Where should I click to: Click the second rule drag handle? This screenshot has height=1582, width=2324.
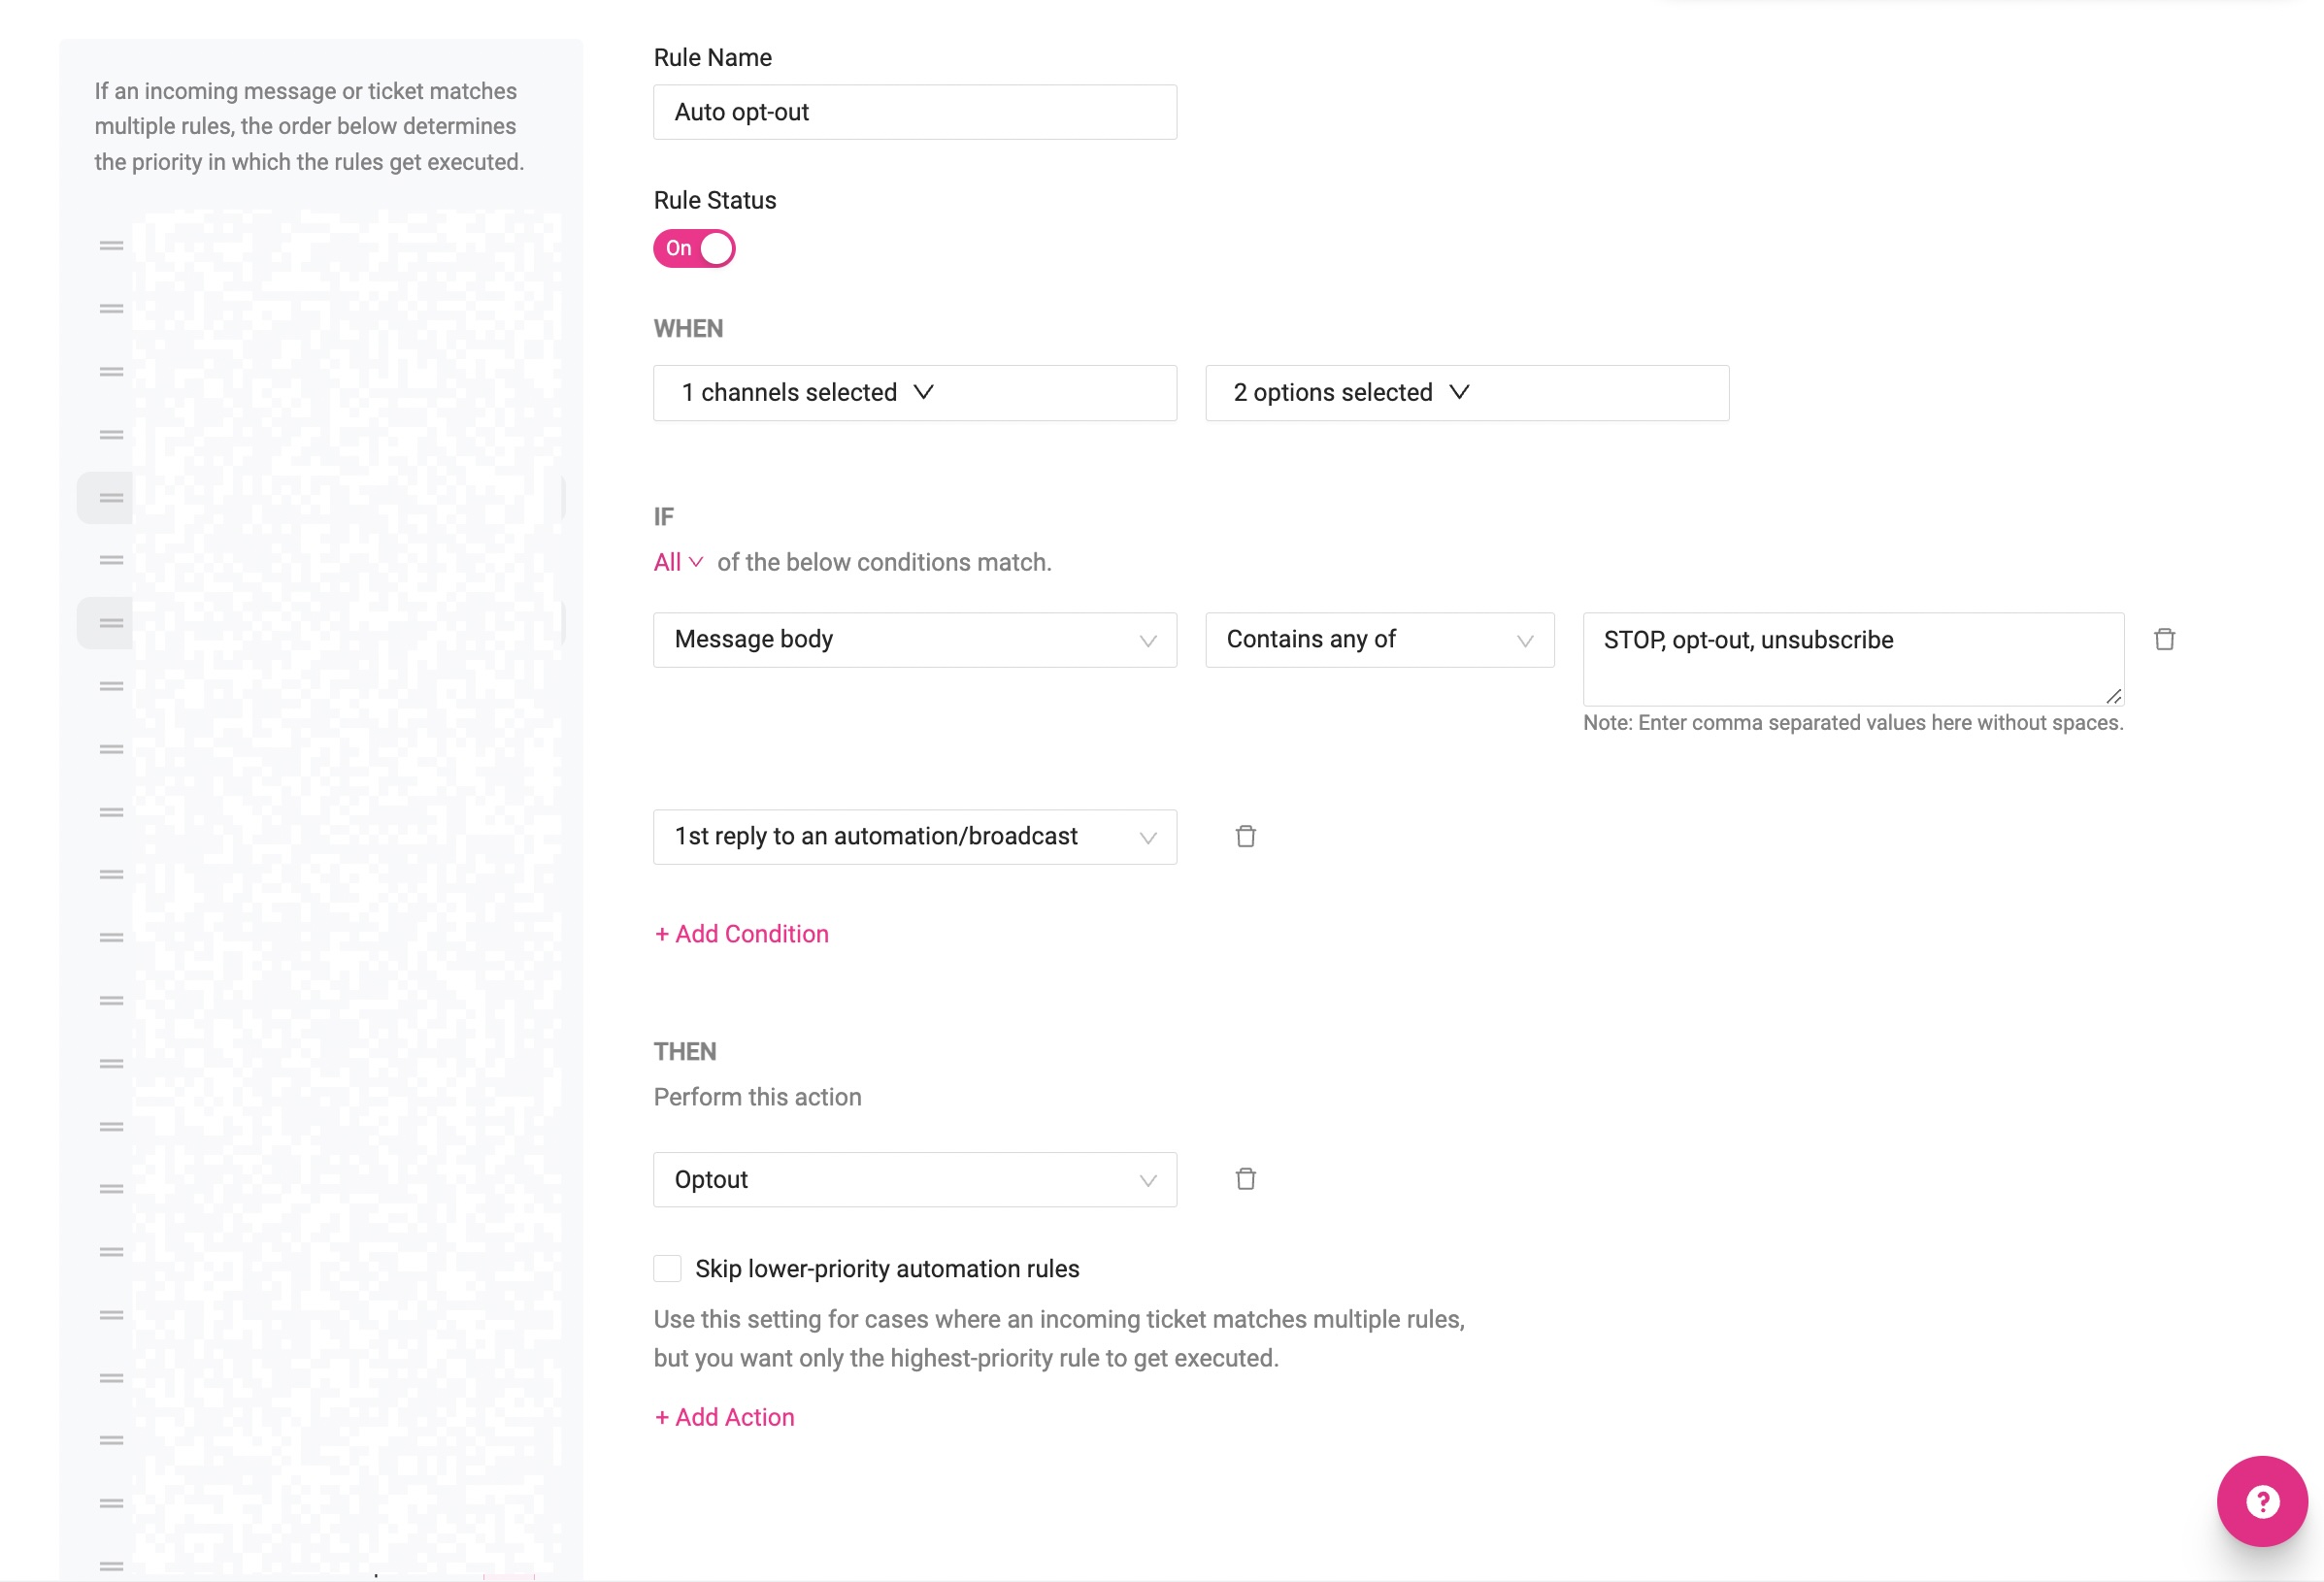[111, 309]
